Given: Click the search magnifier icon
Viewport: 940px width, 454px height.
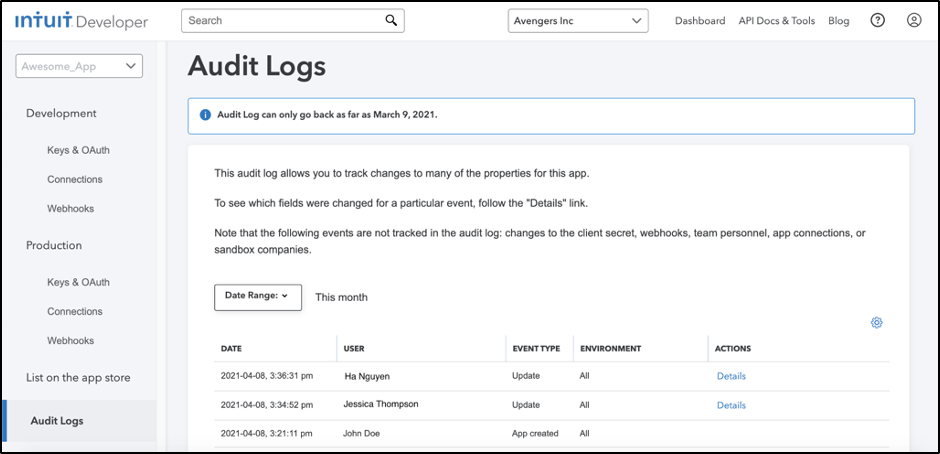Looking at the screenshot, I should pos(391,20).
